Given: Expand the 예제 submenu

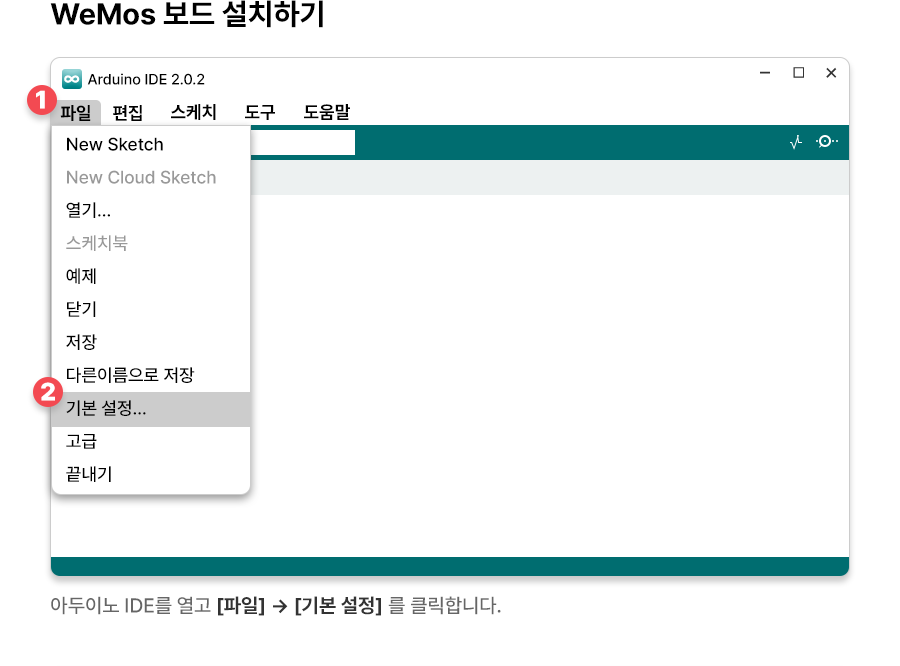Looking at the screenshot, I should coord(81,276).
